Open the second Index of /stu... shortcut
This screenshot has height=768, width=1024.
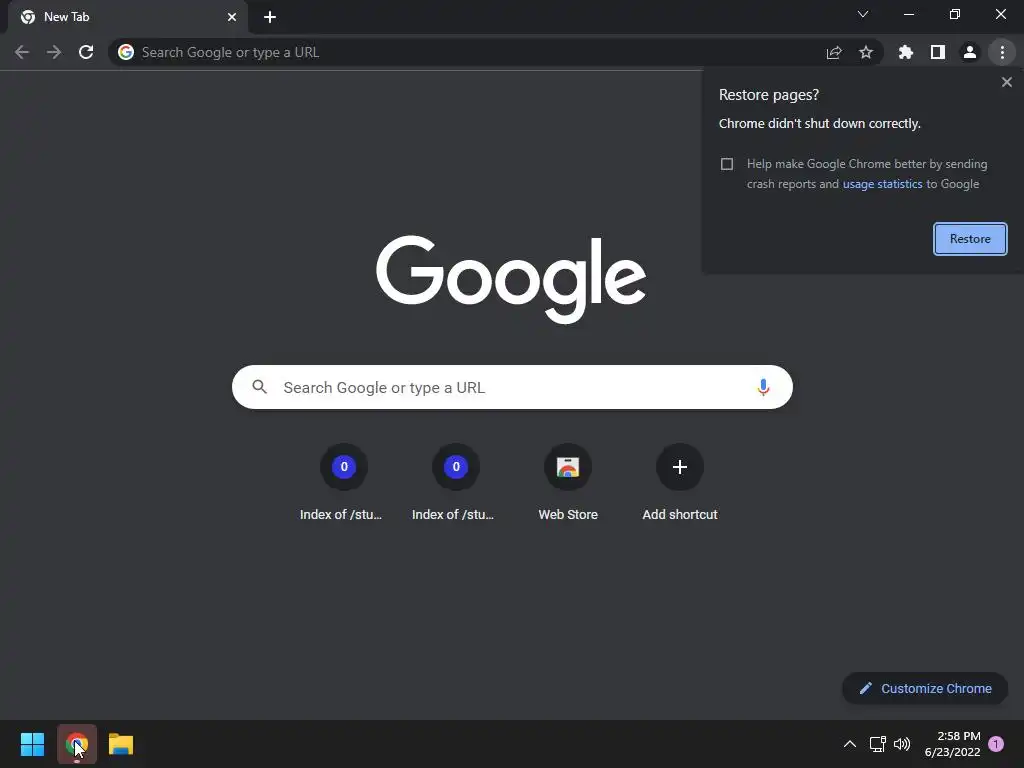(456, 483)
